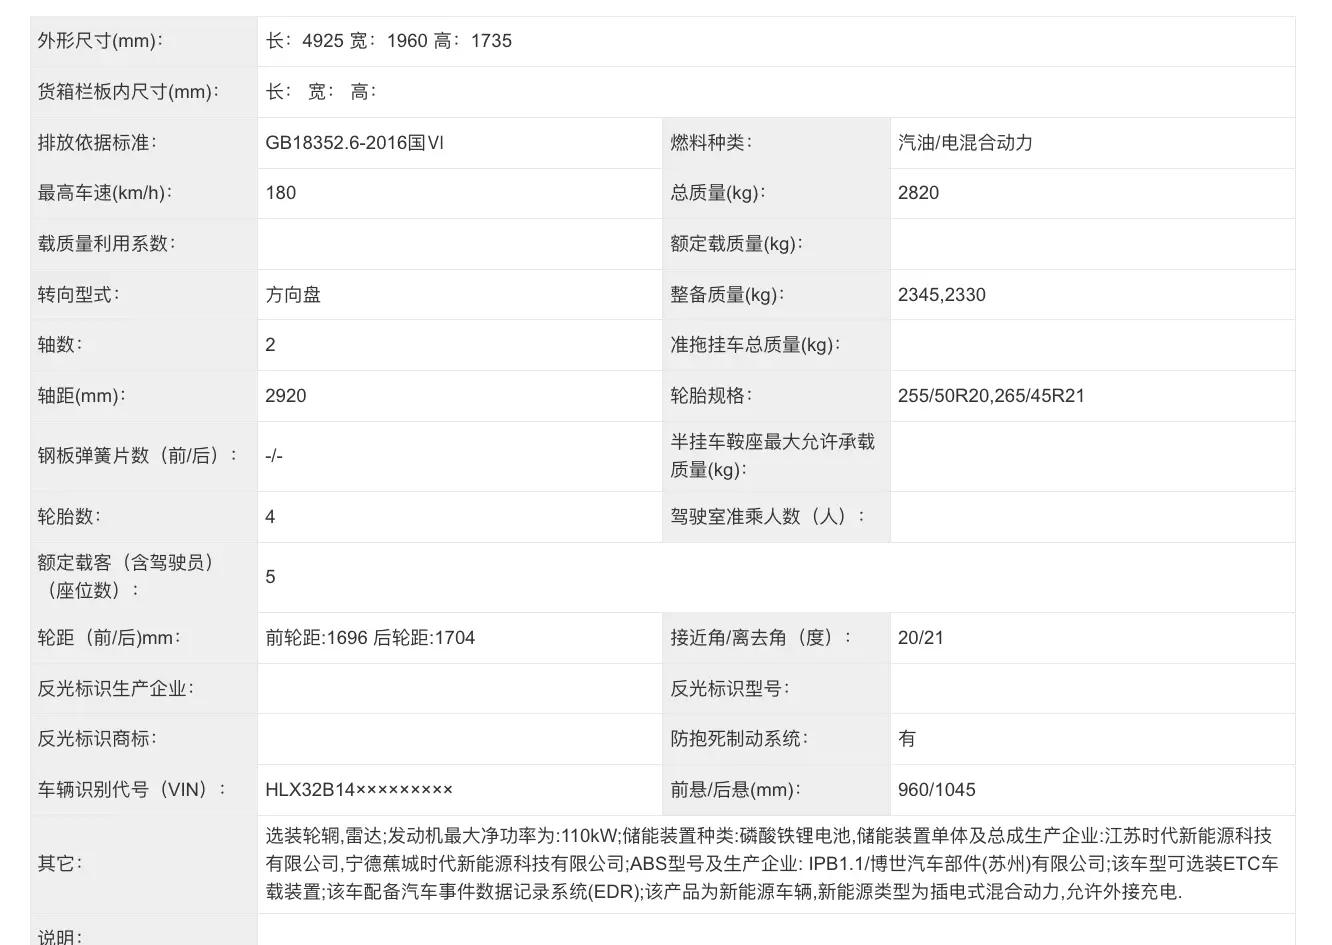This screenshot has height=945, width=1332.
Task: Select the 排放依据标准 label
Action: click(x=97, y=143)
